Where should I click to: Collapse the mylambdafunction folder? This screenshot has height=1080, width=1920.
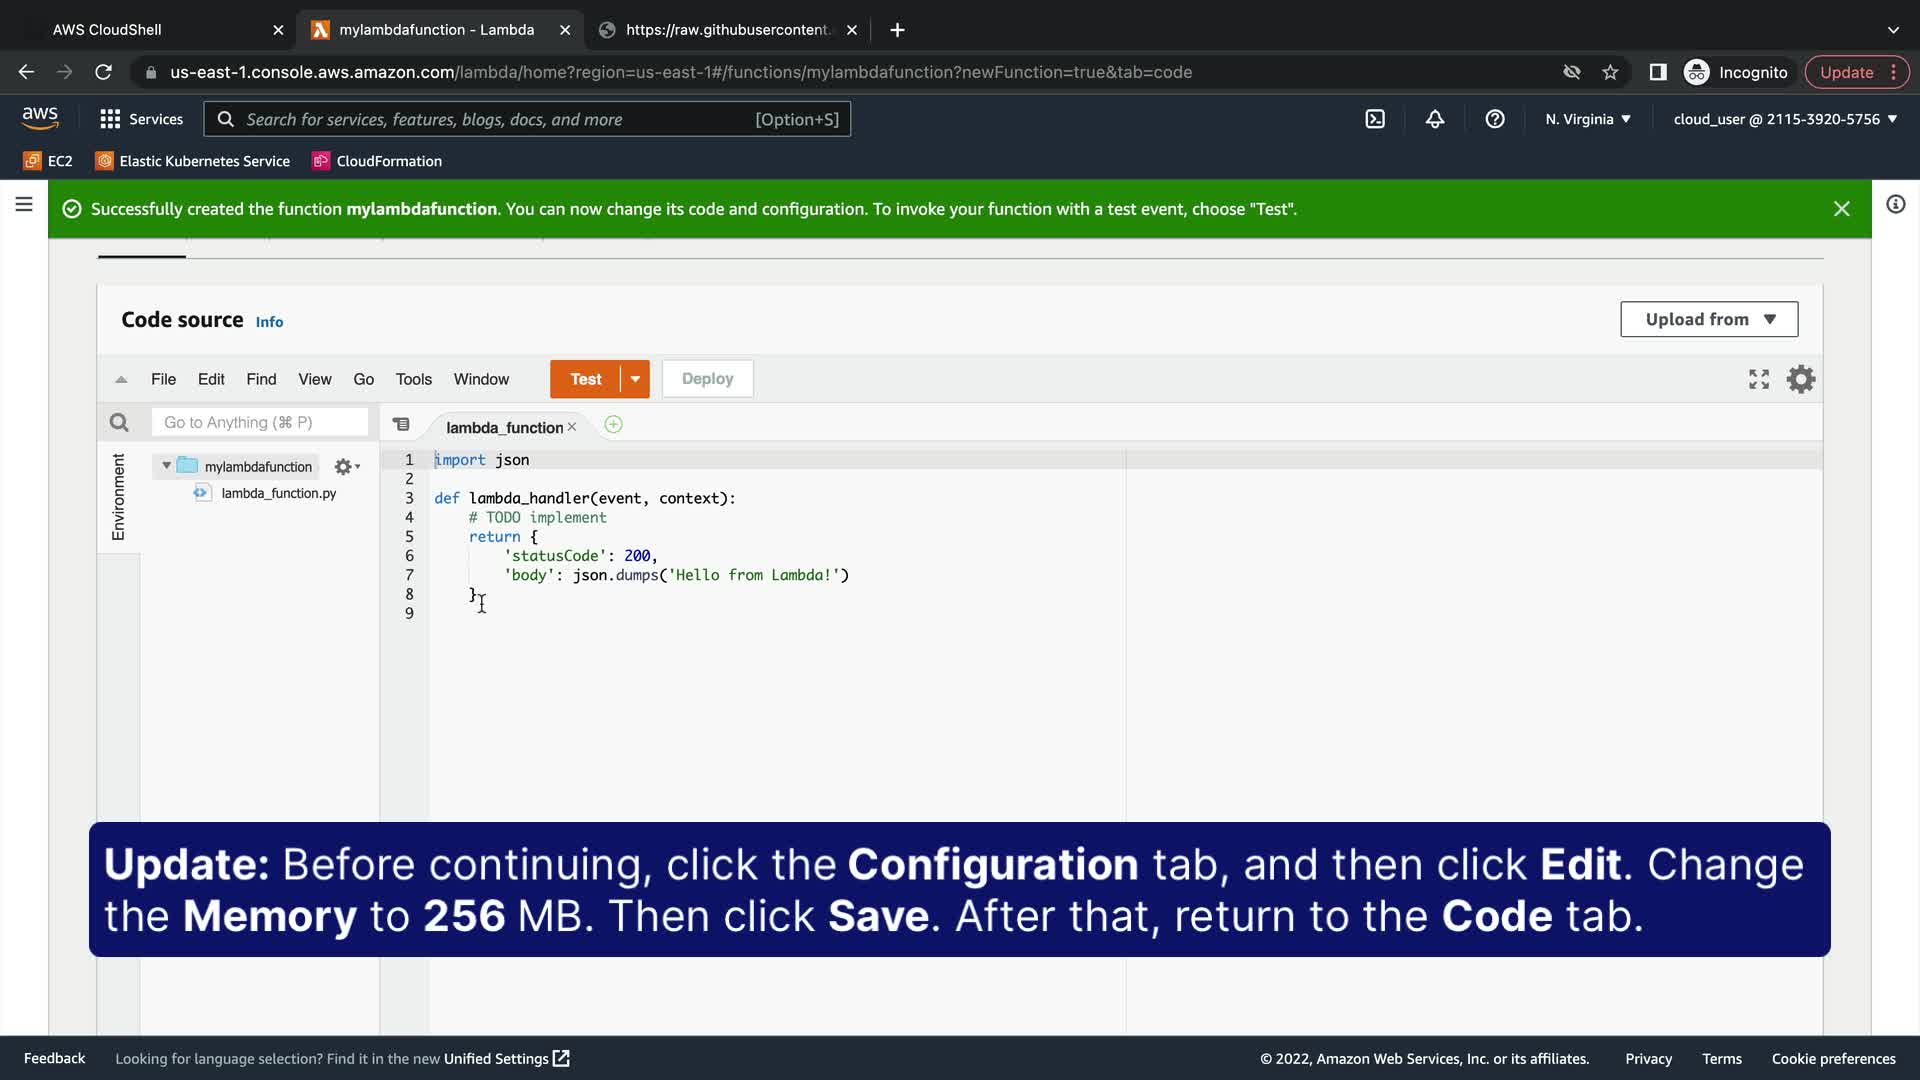tap(167, 466)
